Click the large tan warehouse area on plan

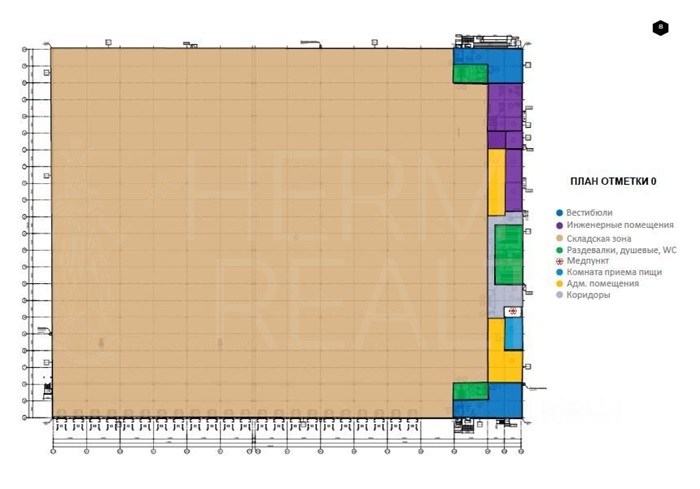coord(250,230)
